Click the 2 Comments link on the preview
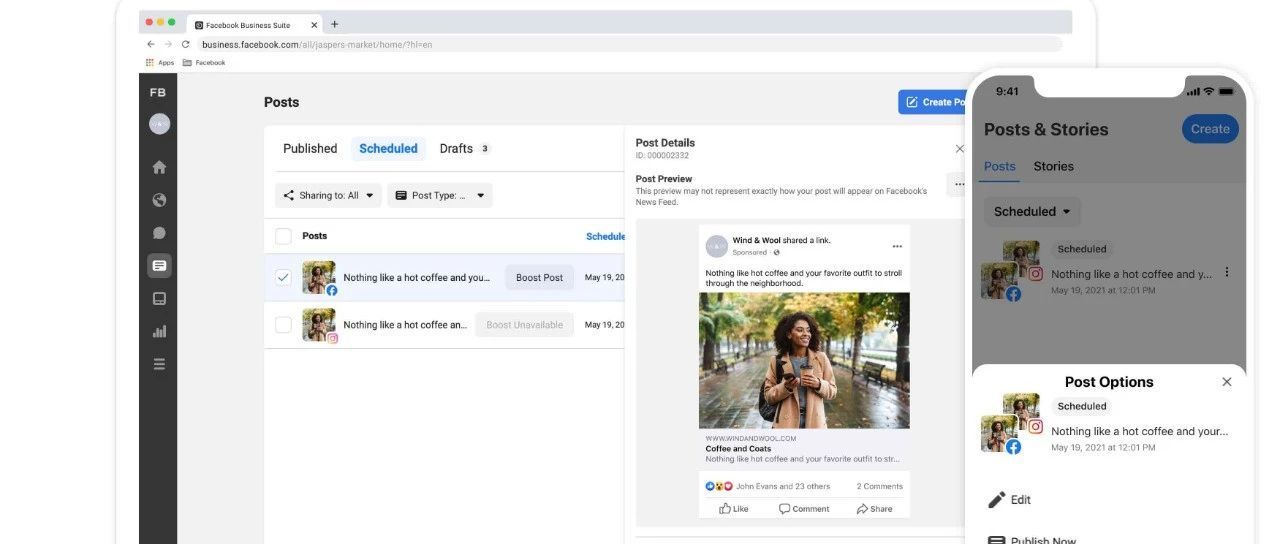 (x=880, y=486)
